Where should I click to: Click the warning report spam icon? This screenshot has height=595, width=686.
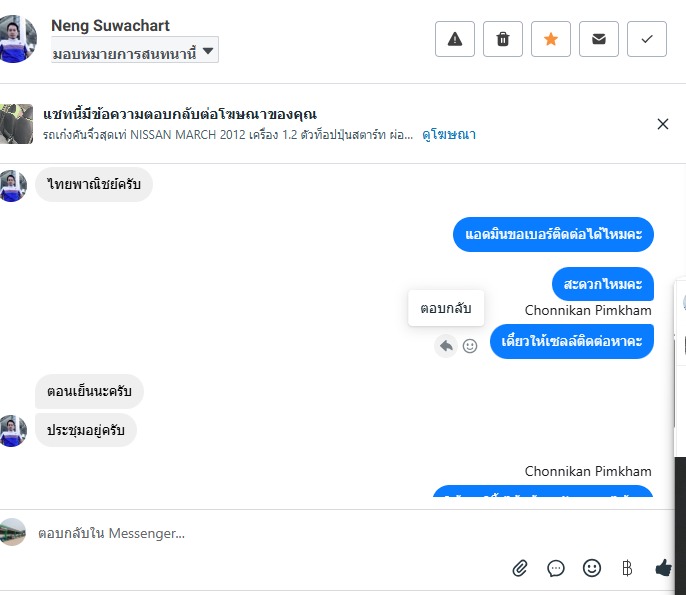[x=455, y=39]
